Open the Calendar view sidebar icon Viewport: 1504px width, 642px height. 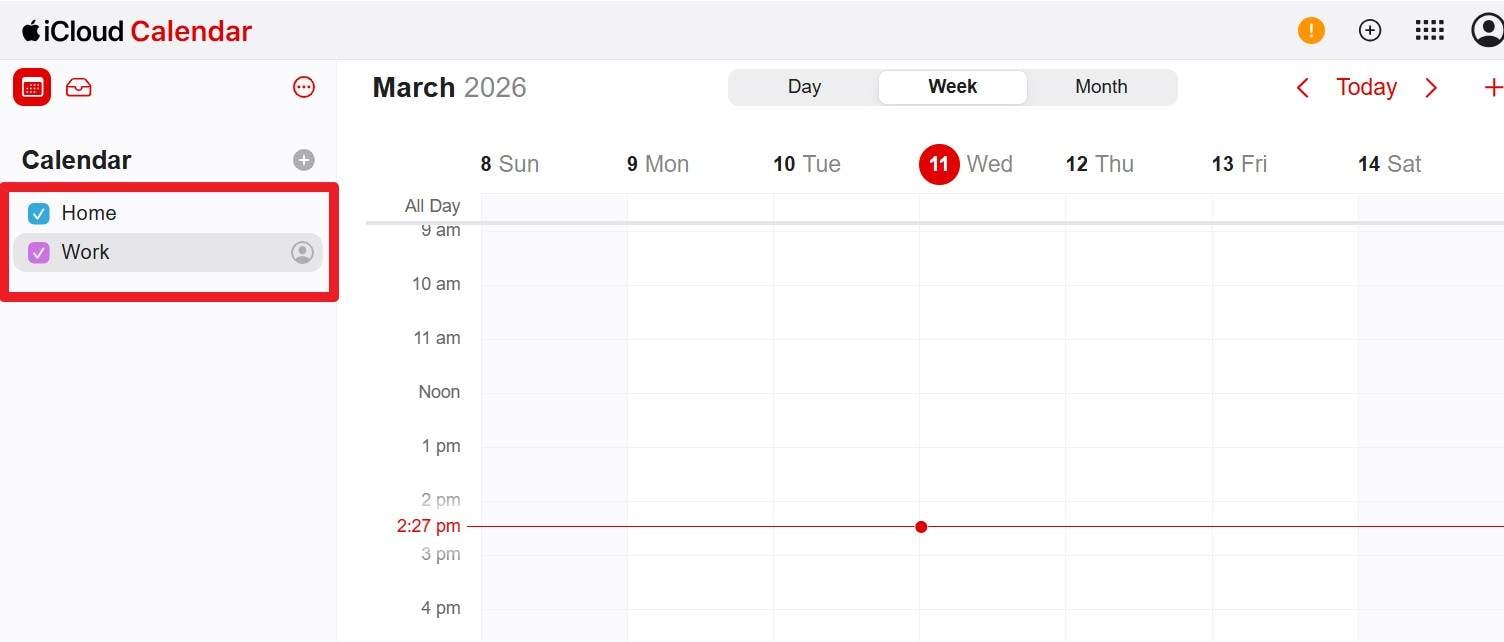pos(31,87)
